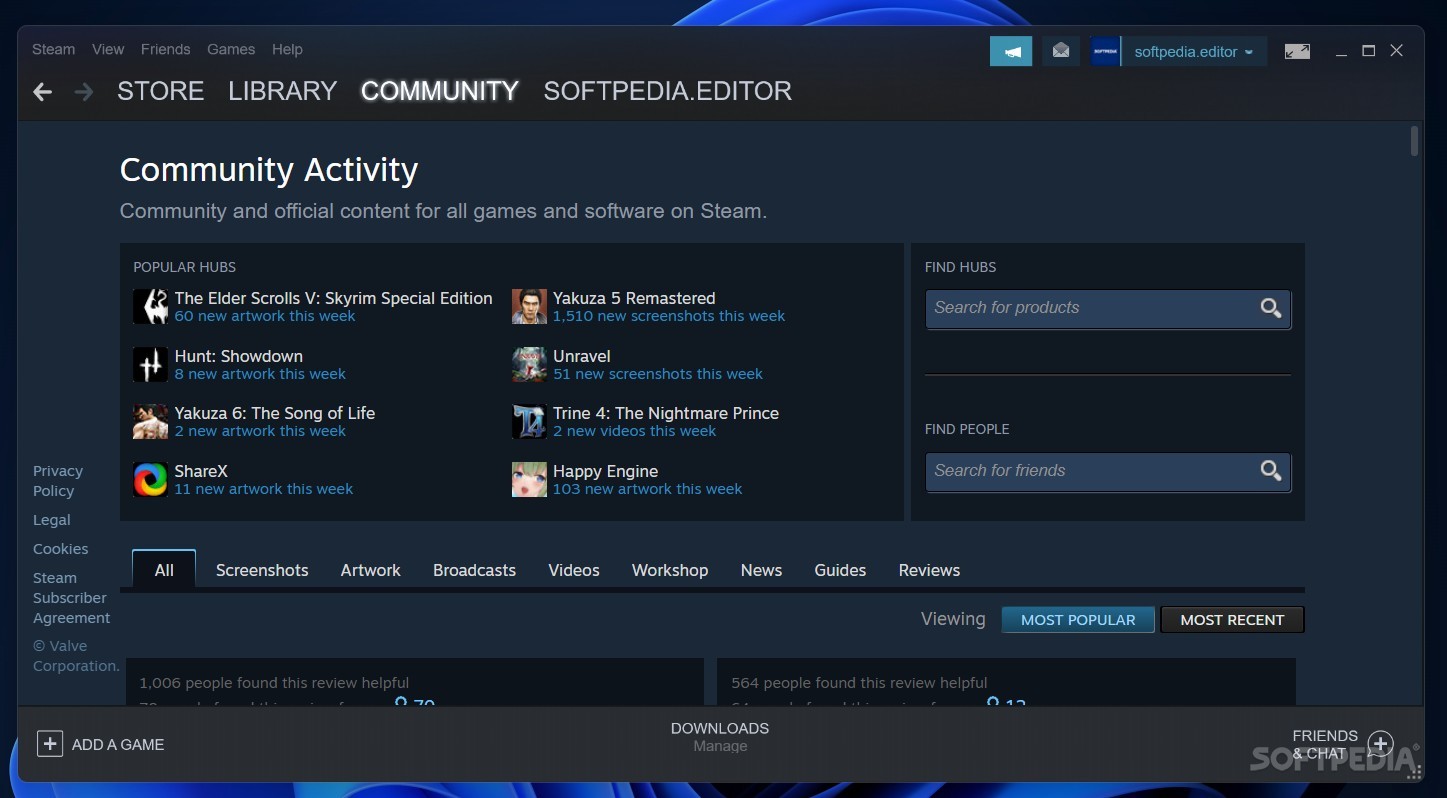Open the Games menu

click(231, 49)
